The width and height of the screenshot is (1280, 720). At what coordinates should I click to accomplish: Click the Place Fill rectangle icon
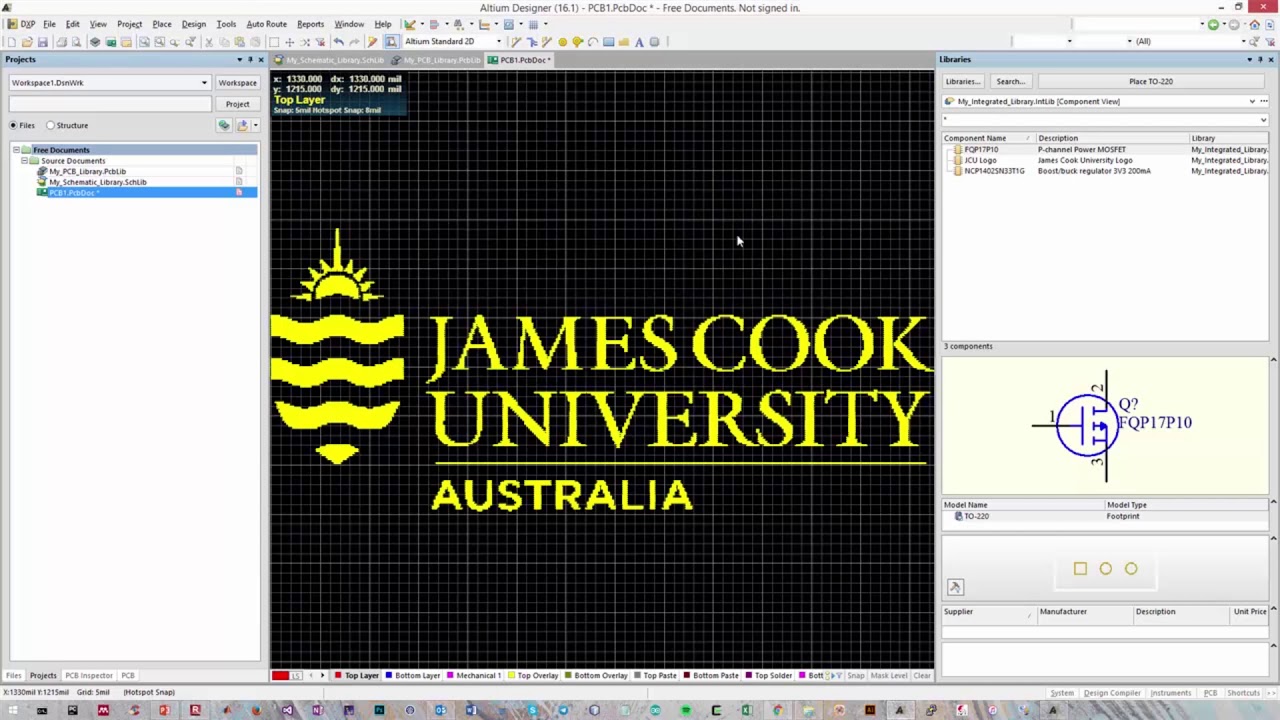(608, 42)
